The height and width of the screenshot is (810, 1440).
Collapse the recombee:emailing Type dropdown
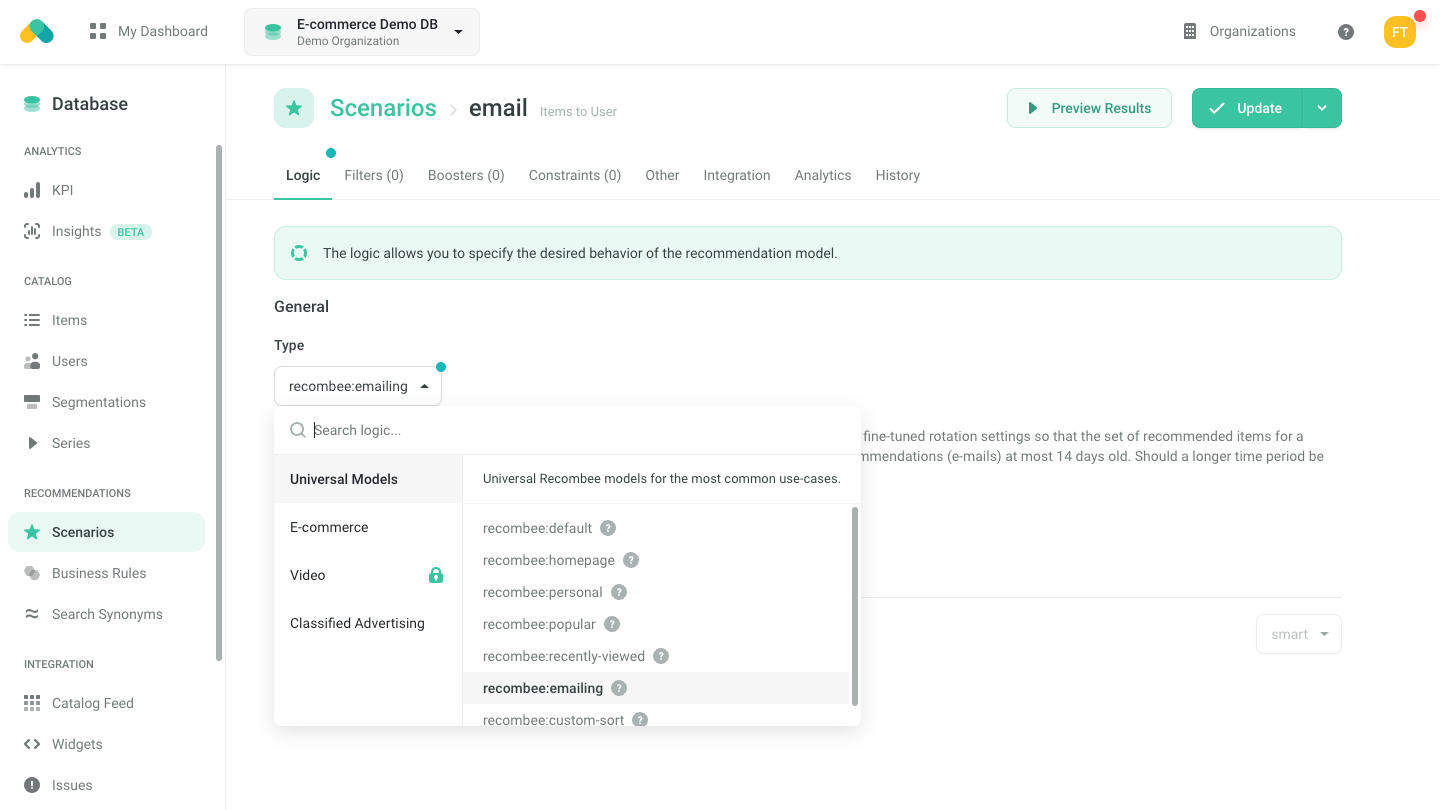click(x=358, y=386)
